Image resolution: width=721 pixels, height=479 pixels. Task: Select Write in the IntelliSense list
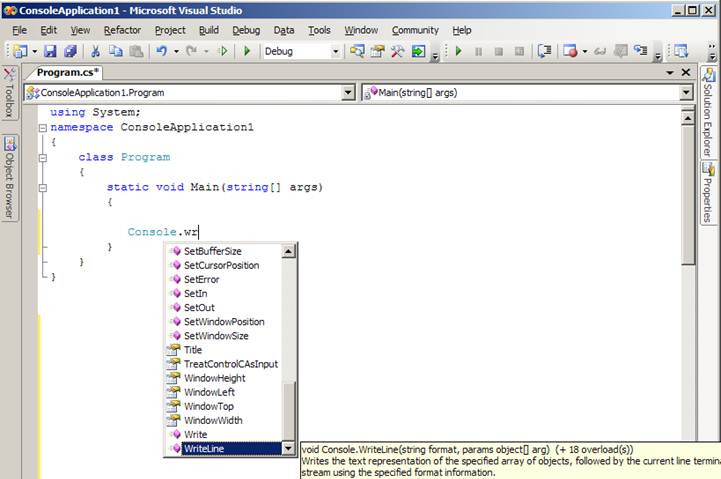coord(224,434)
